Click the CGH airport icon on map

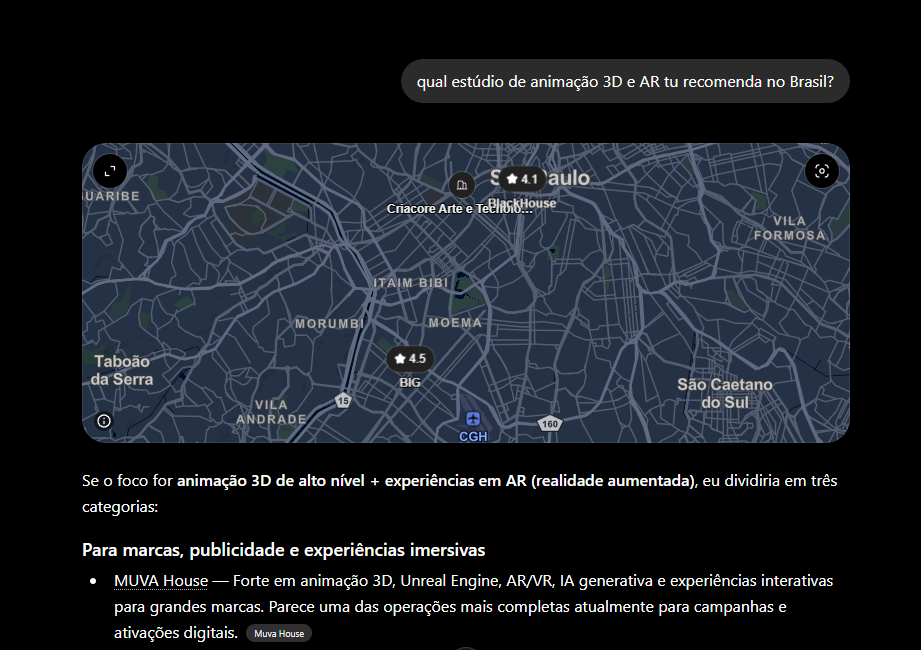(x=473, y=419)
